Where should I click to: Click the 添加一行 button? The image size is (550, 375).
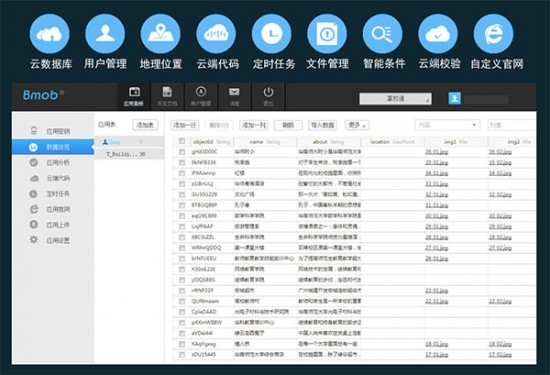[x=185, y=125]
